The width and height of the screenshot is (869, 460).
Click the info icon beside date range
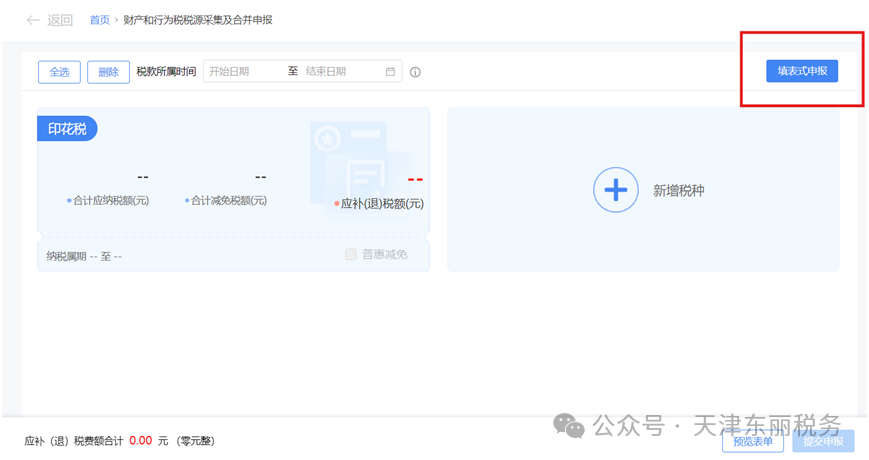pyautogui.click(x=415, y=72)
